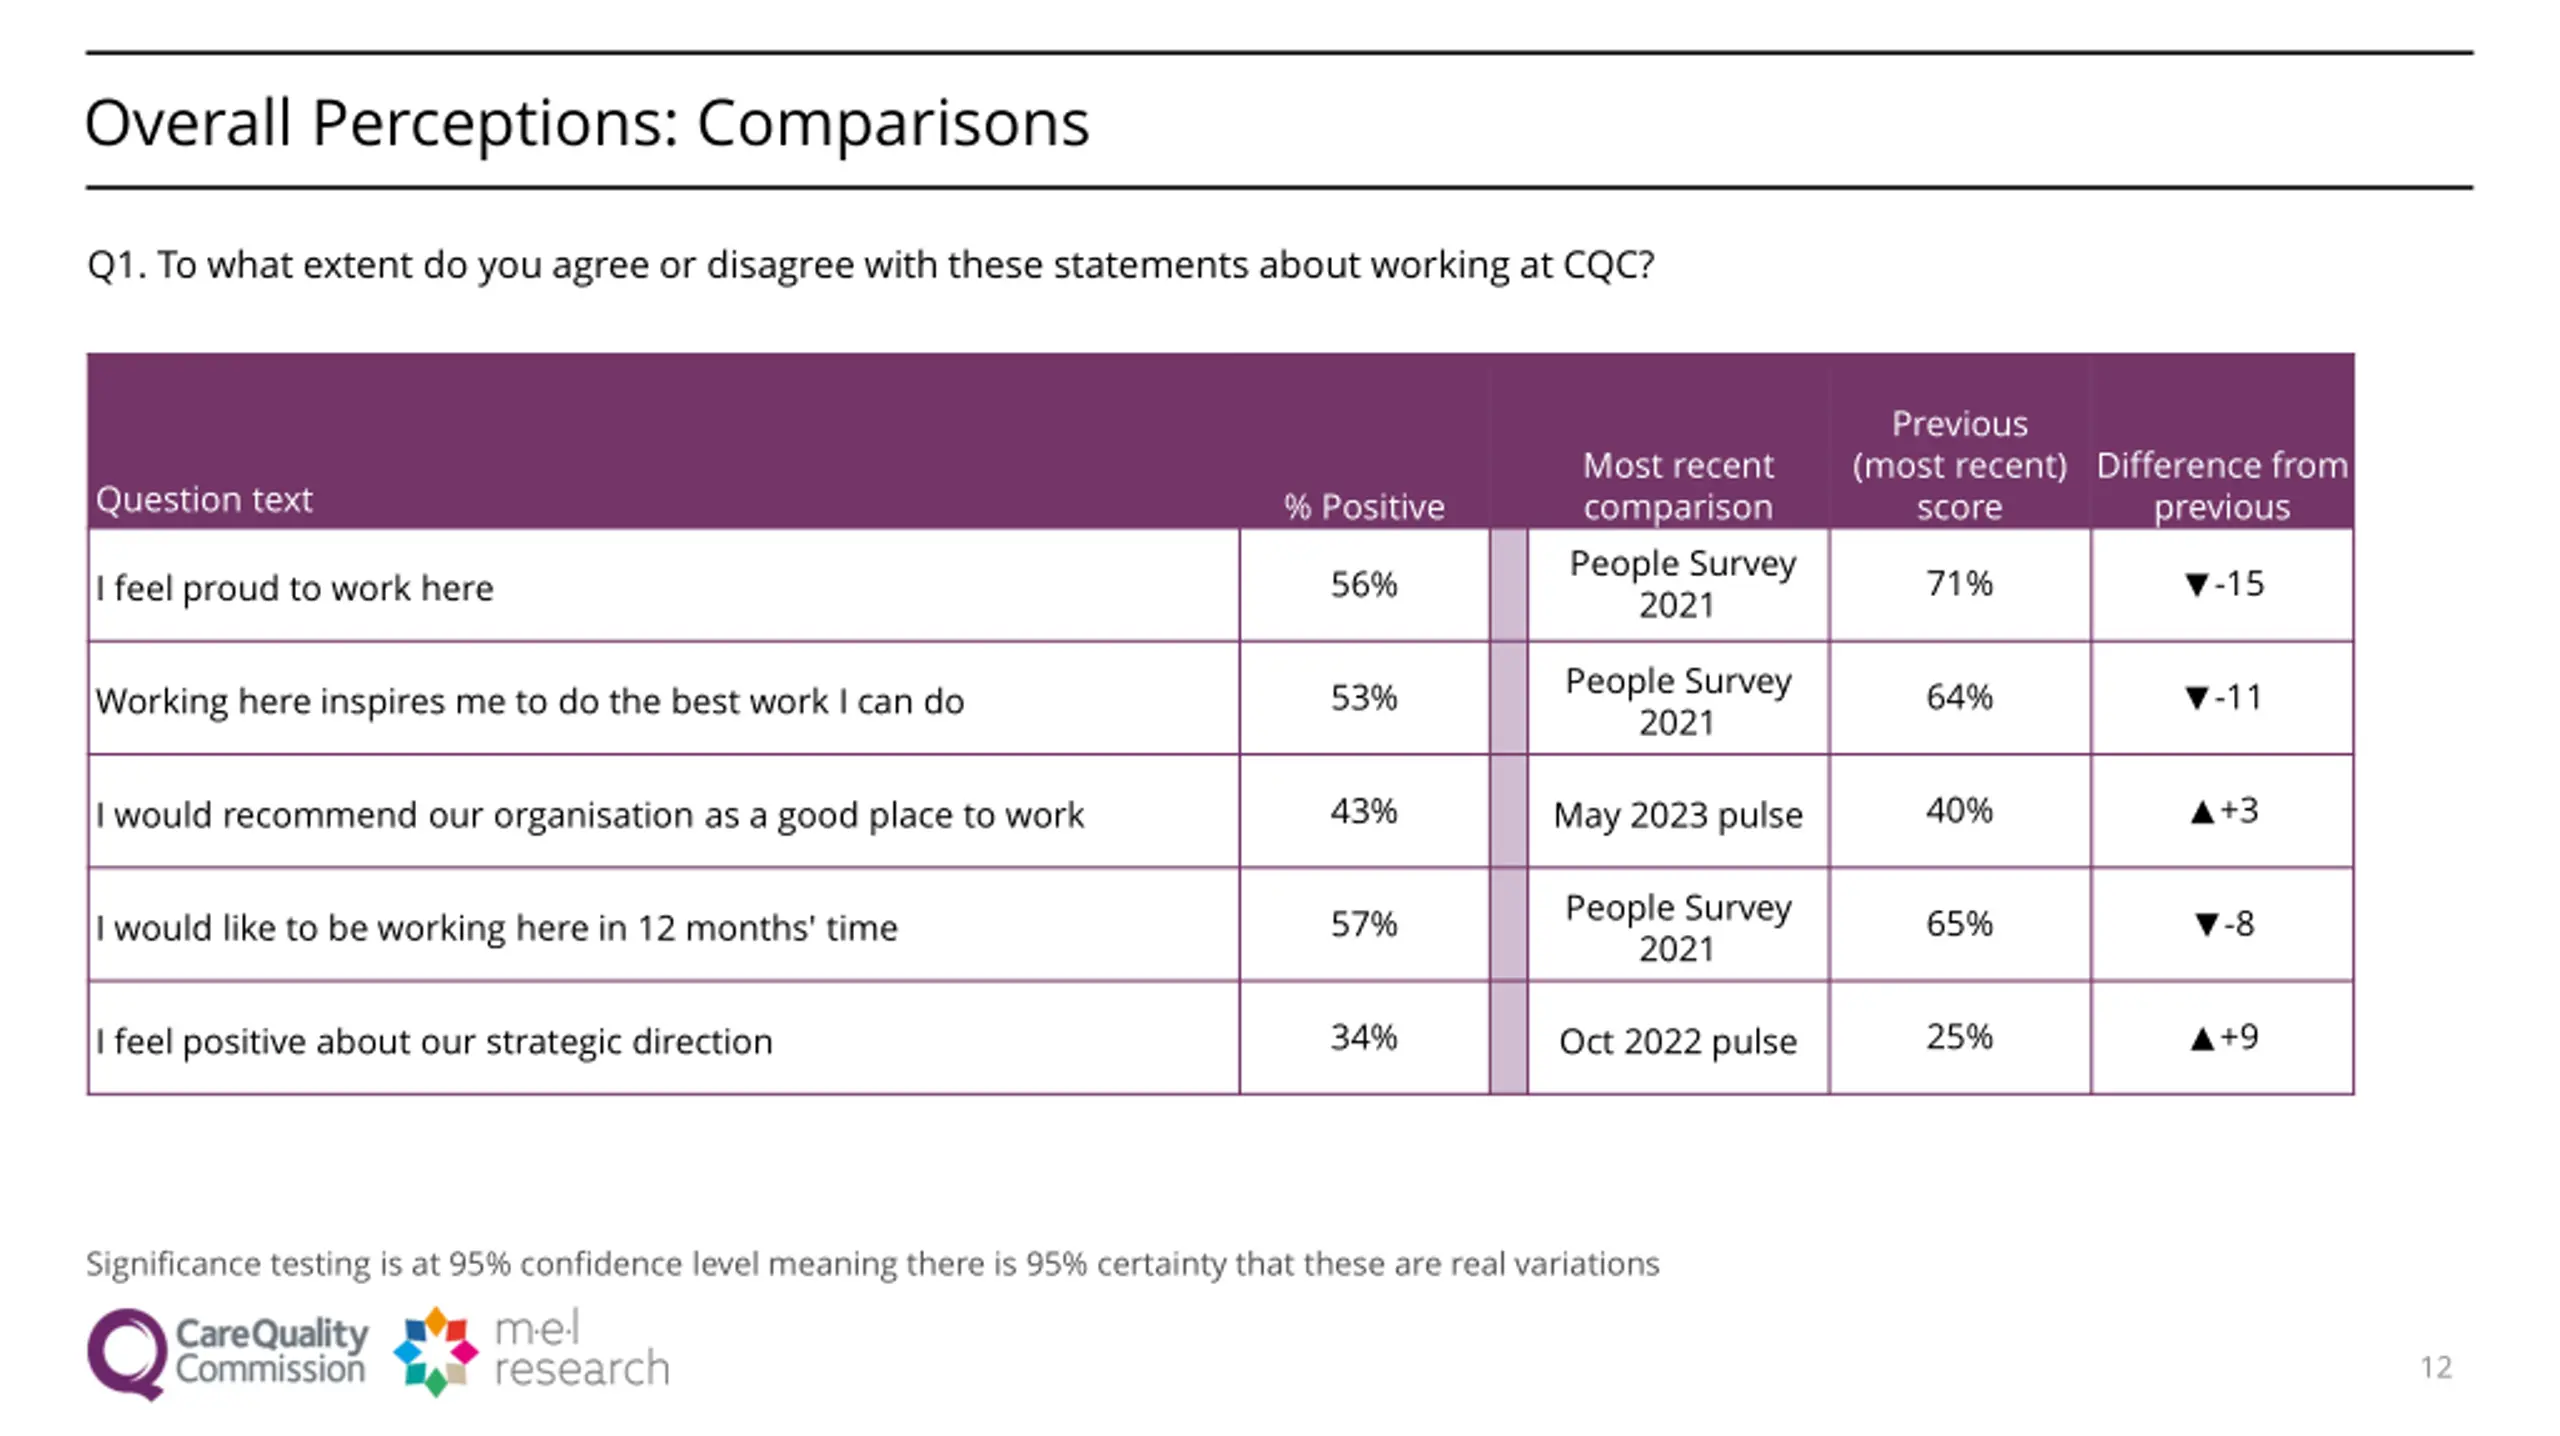Click the up arrow beside +9
This screenshot has width=2560, height=1436.
[x=2201, y=1038]
